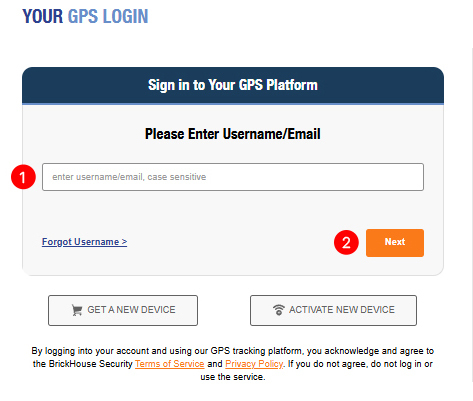Click the GPS LOGIN light-blue title text
The image size is (473, 401).
click(108, 17)
